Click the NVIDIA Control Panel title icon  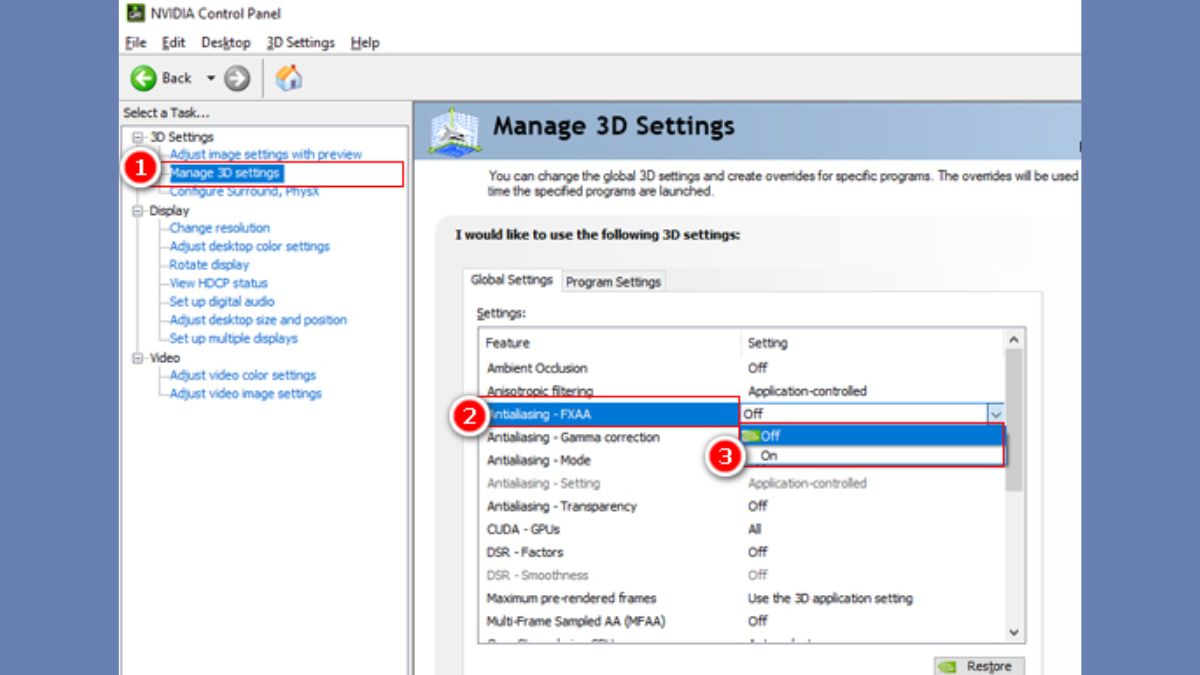[x=135, y=13]
